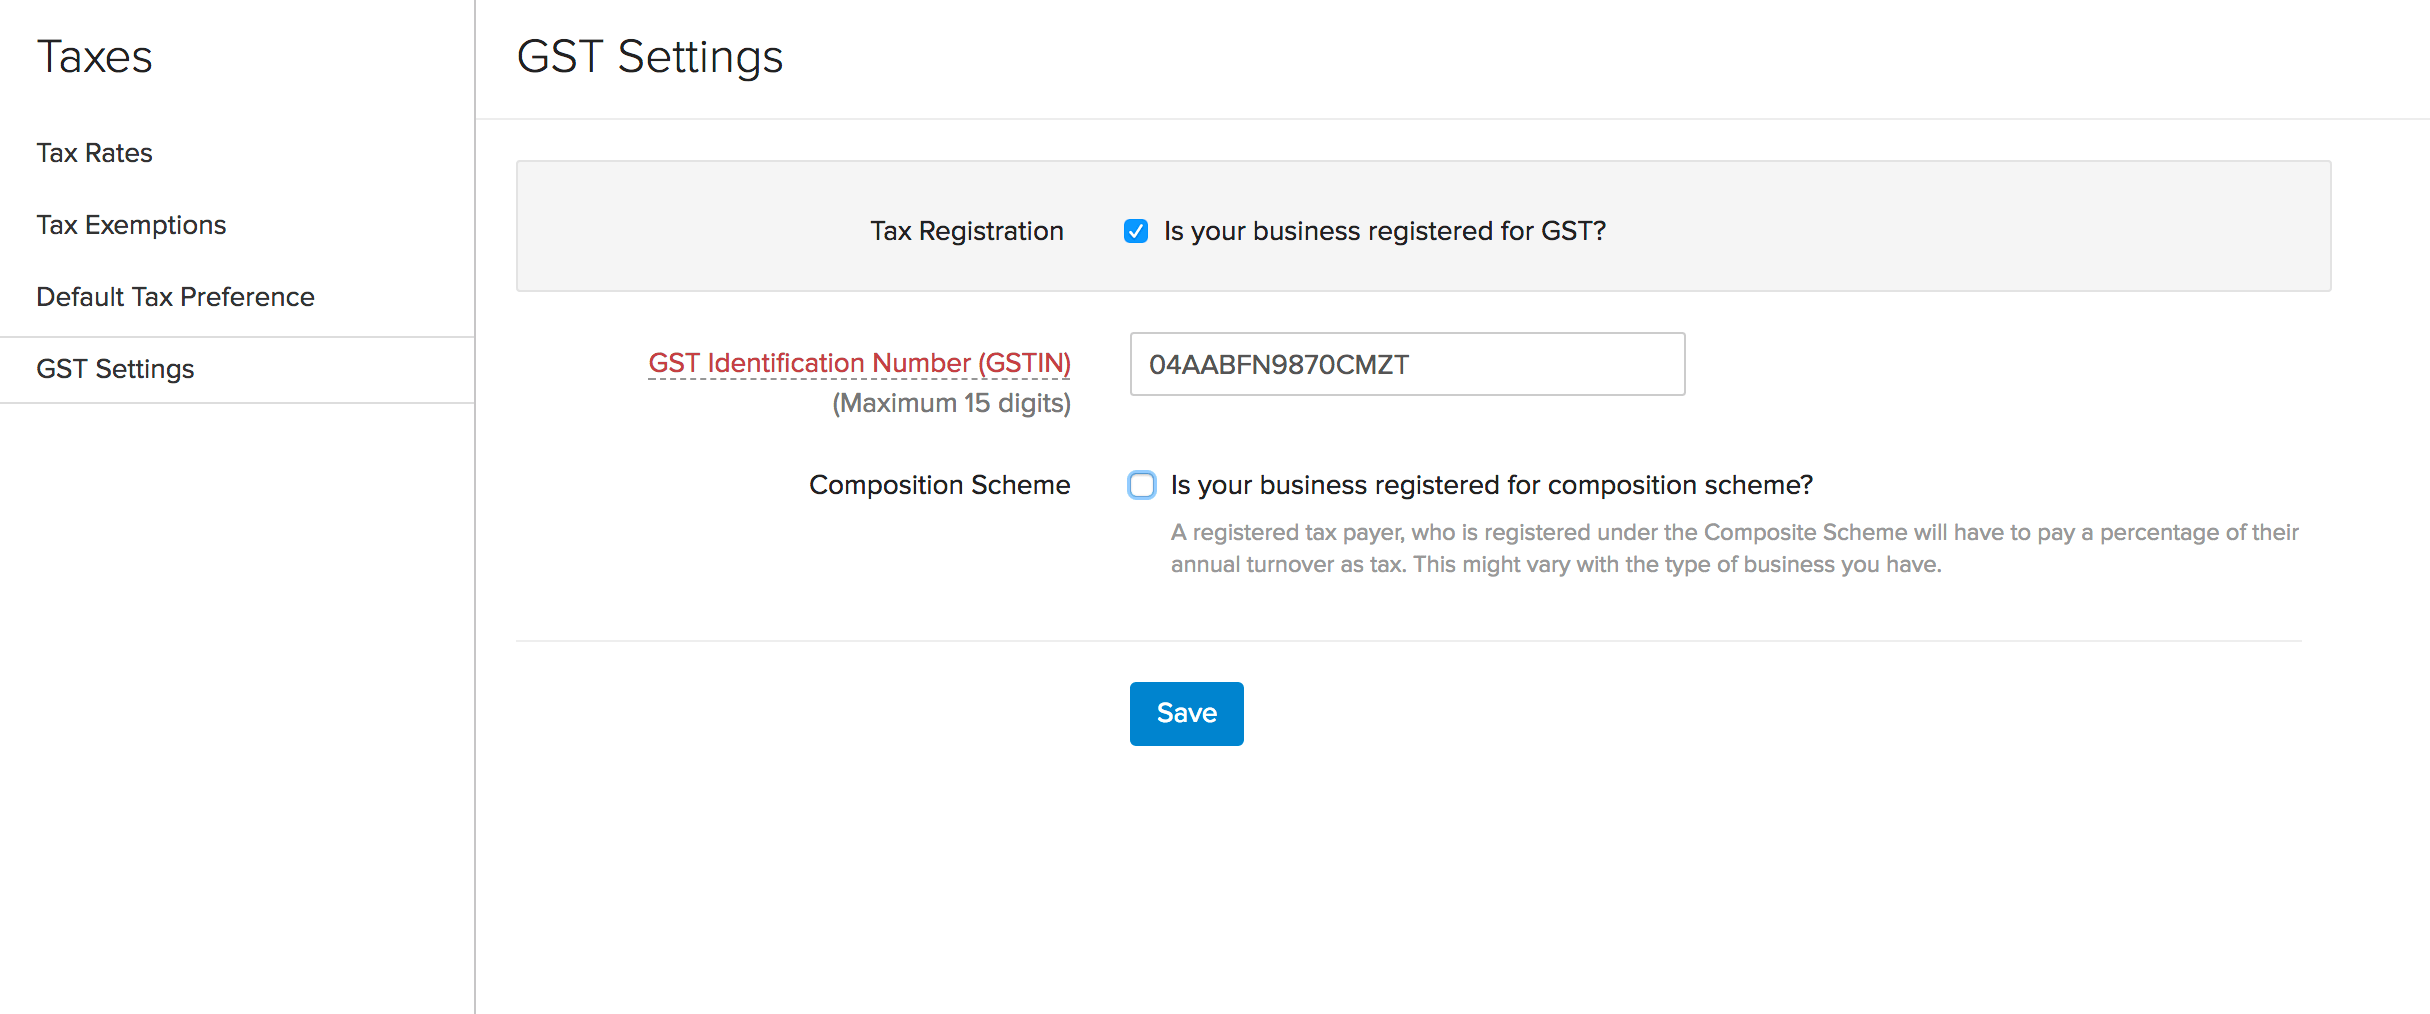Click the GST Identification Number (GSTIN) link
This screenshot has width=2430, height=1014.
pos(859,363)
